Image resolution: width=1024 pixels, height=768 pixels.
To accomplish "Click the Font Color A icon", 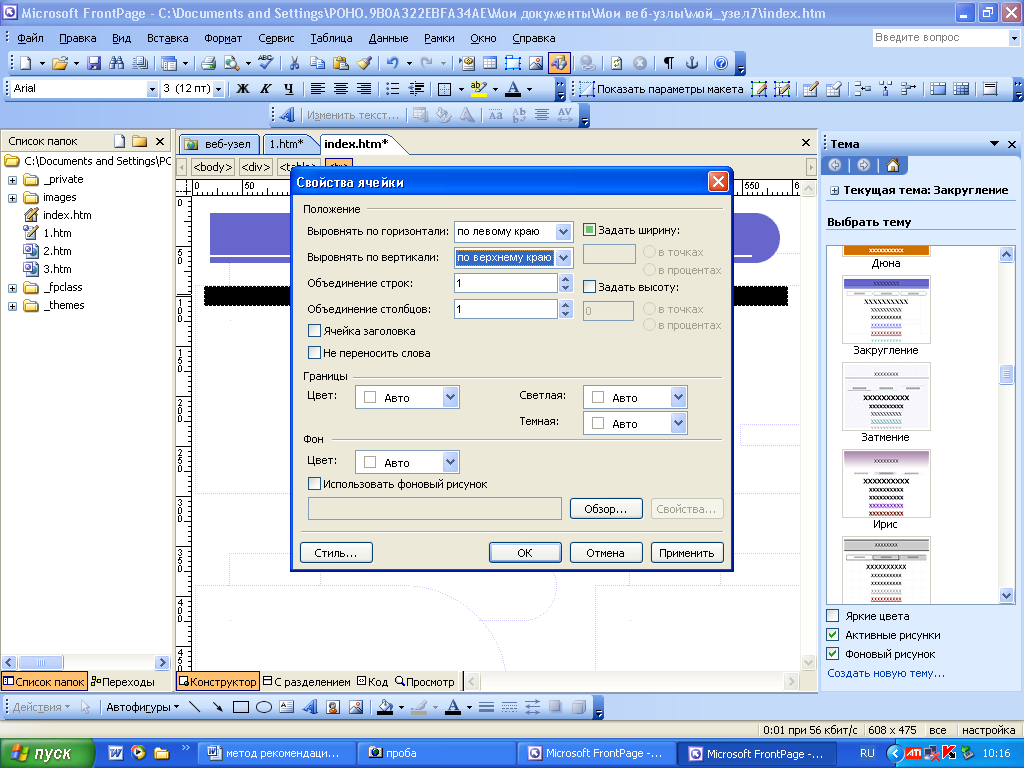I will tap(513, 89).
